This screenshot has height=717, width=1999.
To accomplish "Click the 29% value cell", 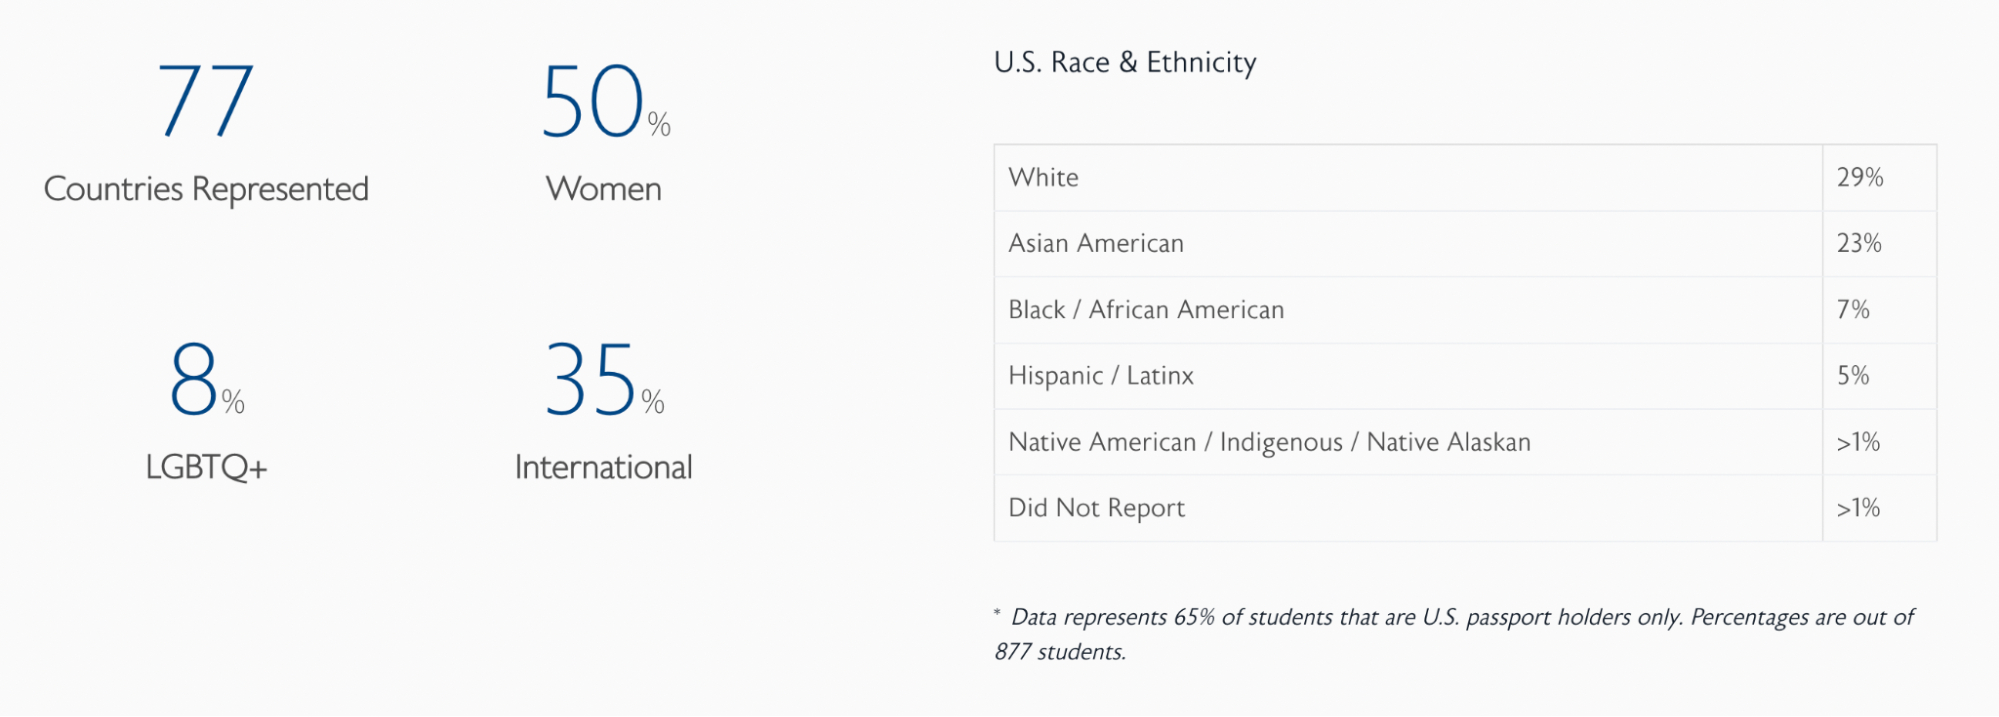I will click(1879, 178).
